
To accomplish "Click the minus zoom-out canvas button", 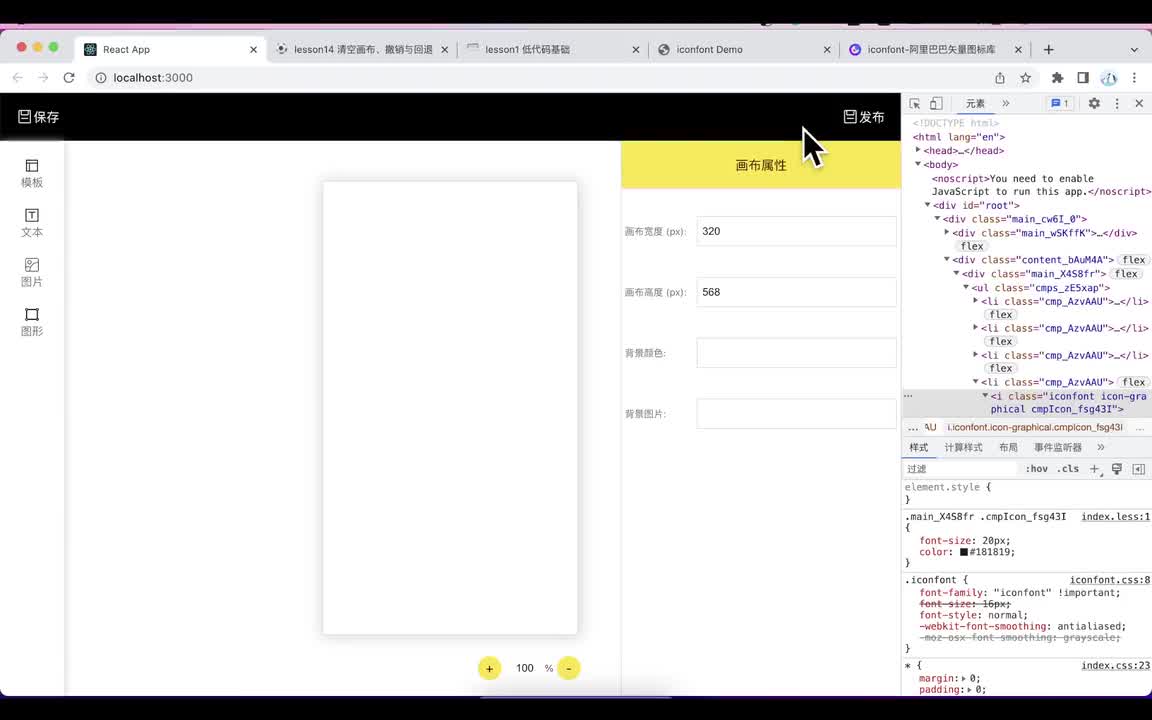I will 569,668.
